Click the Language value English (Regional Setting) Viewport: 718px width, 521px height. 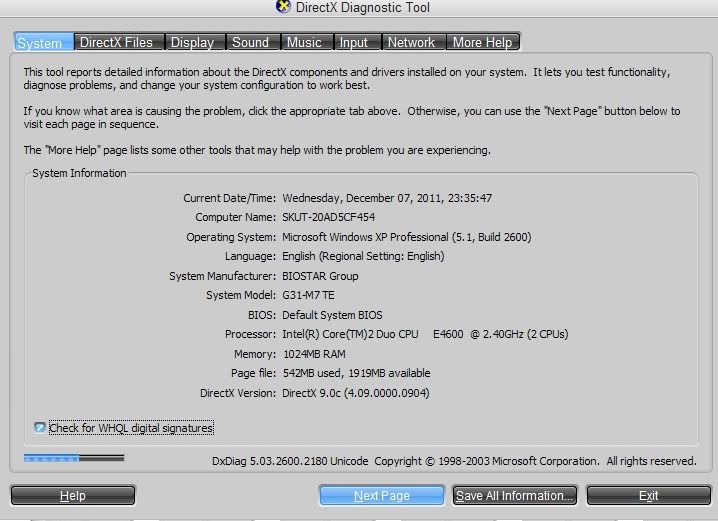click(363, 256)
